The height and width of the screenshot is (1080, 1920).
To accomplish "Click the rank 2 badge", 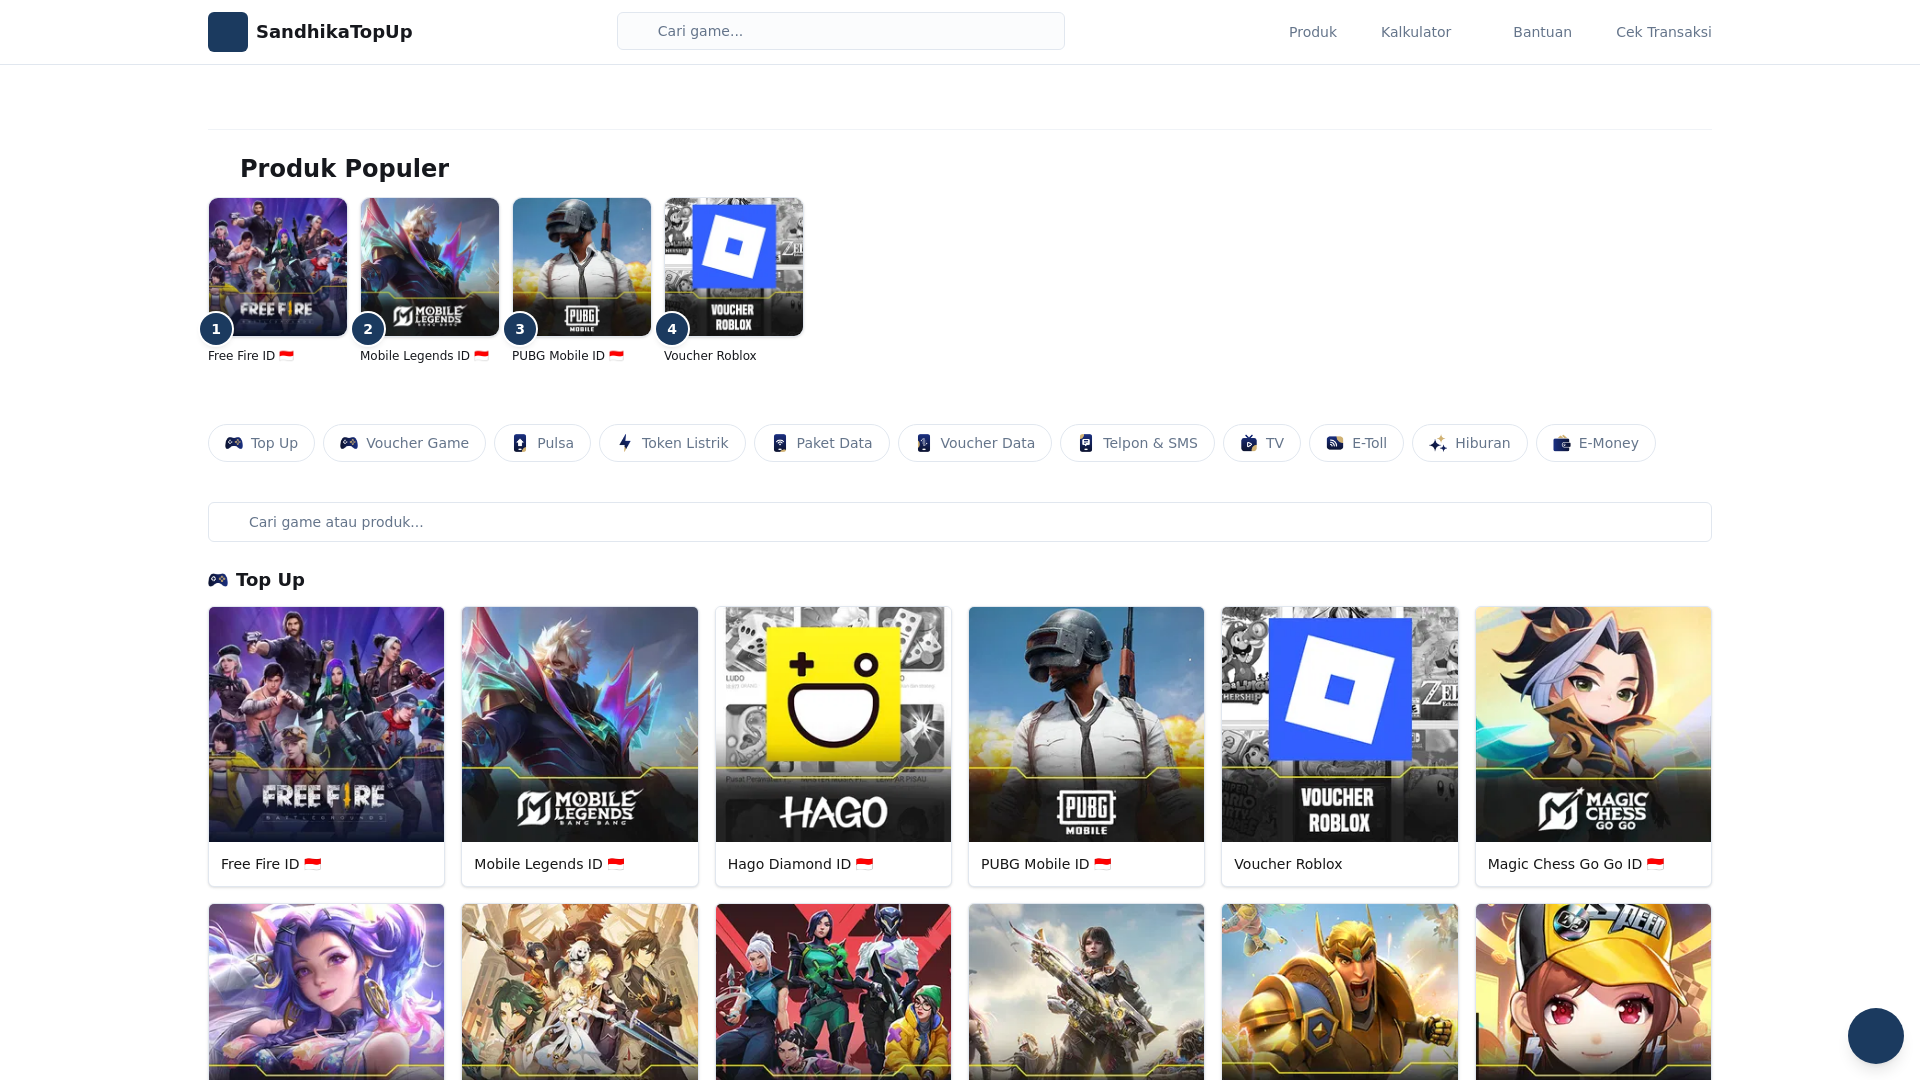I will (368, 329).
